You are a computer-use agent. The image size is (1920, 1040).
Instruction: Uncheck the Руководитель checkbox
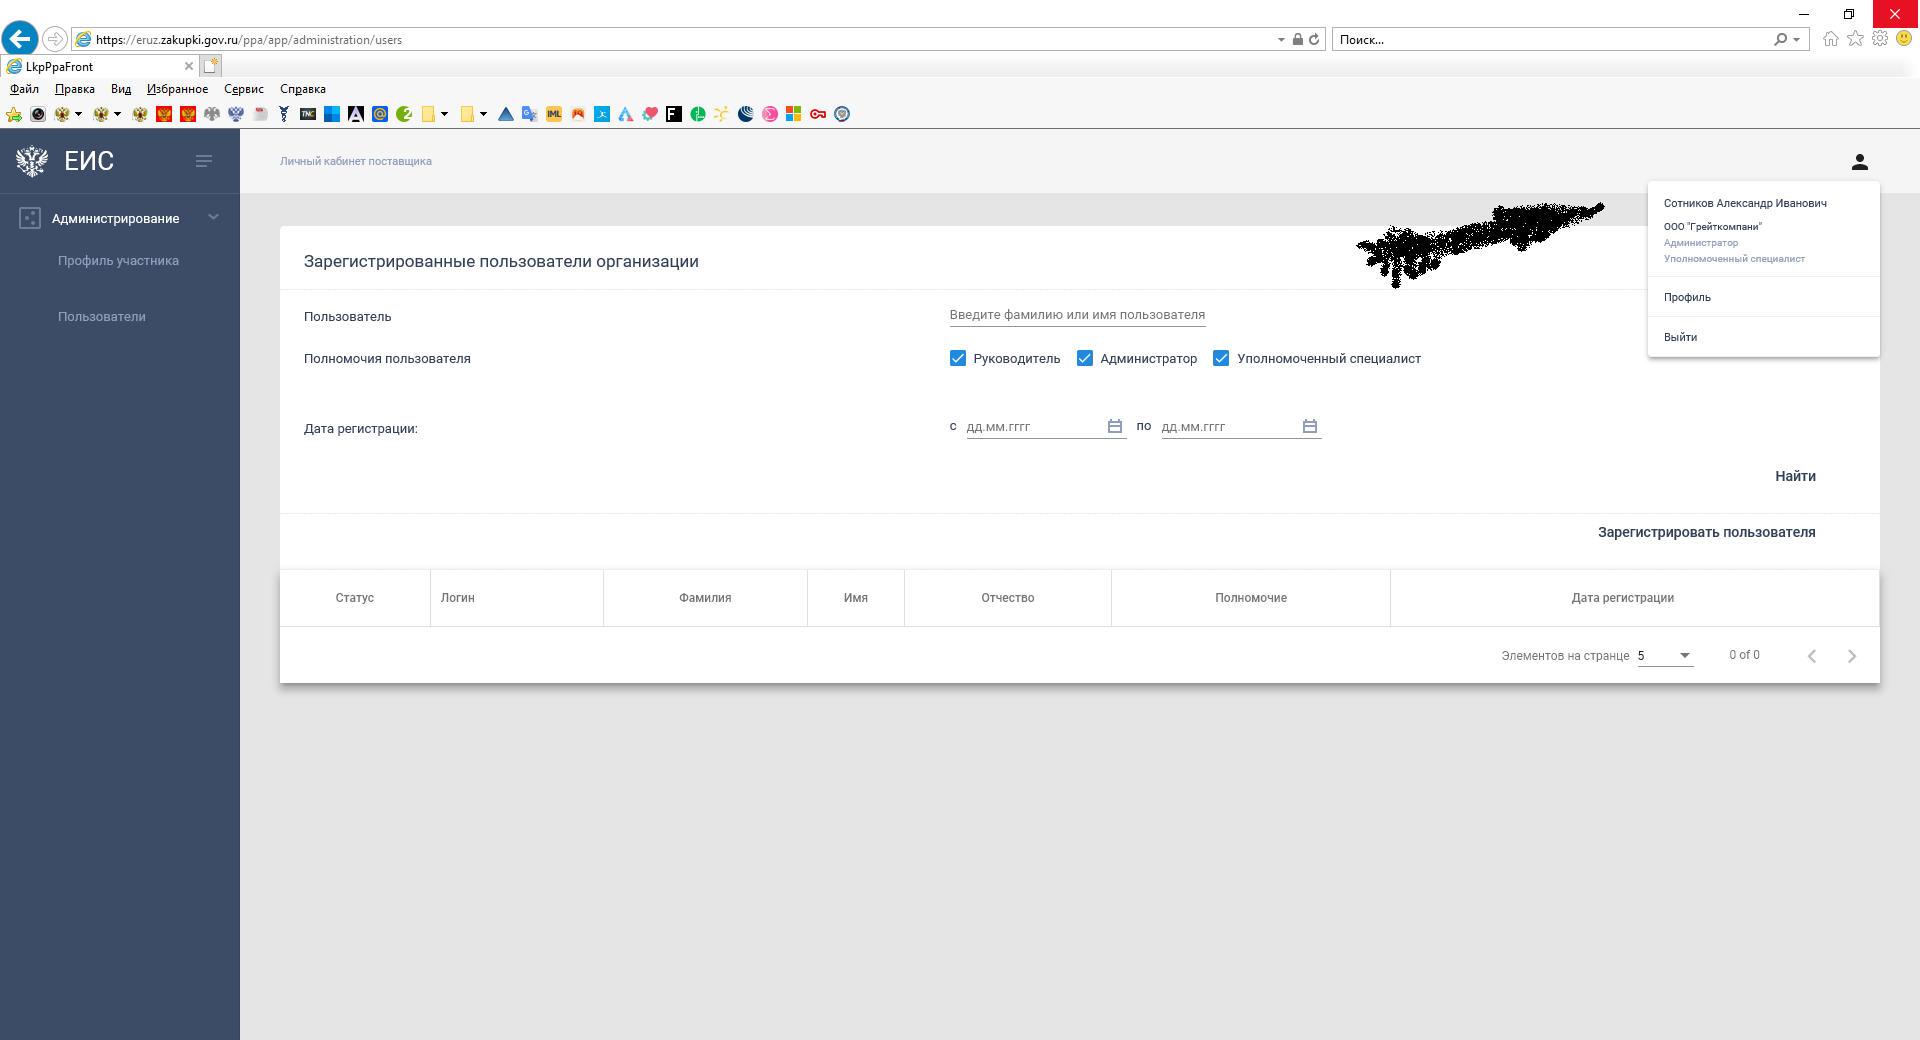point(958,359)
